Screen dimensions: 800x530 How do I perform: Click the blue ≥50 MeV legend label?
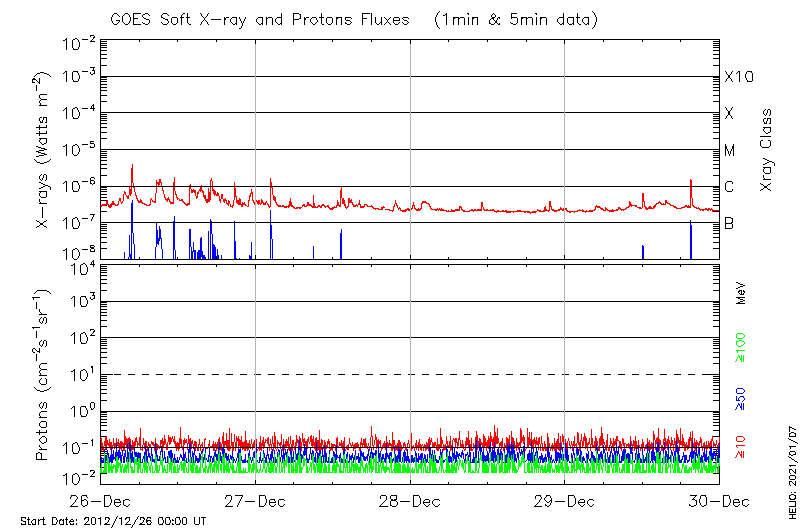point(741,397)
